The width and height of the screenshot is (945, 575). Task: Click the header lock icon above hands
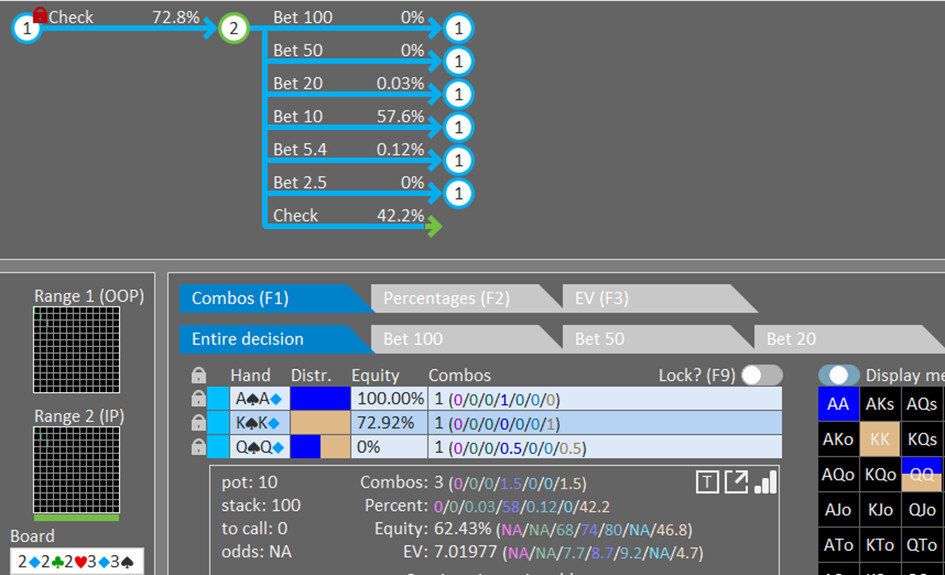(x=198, y=375)
